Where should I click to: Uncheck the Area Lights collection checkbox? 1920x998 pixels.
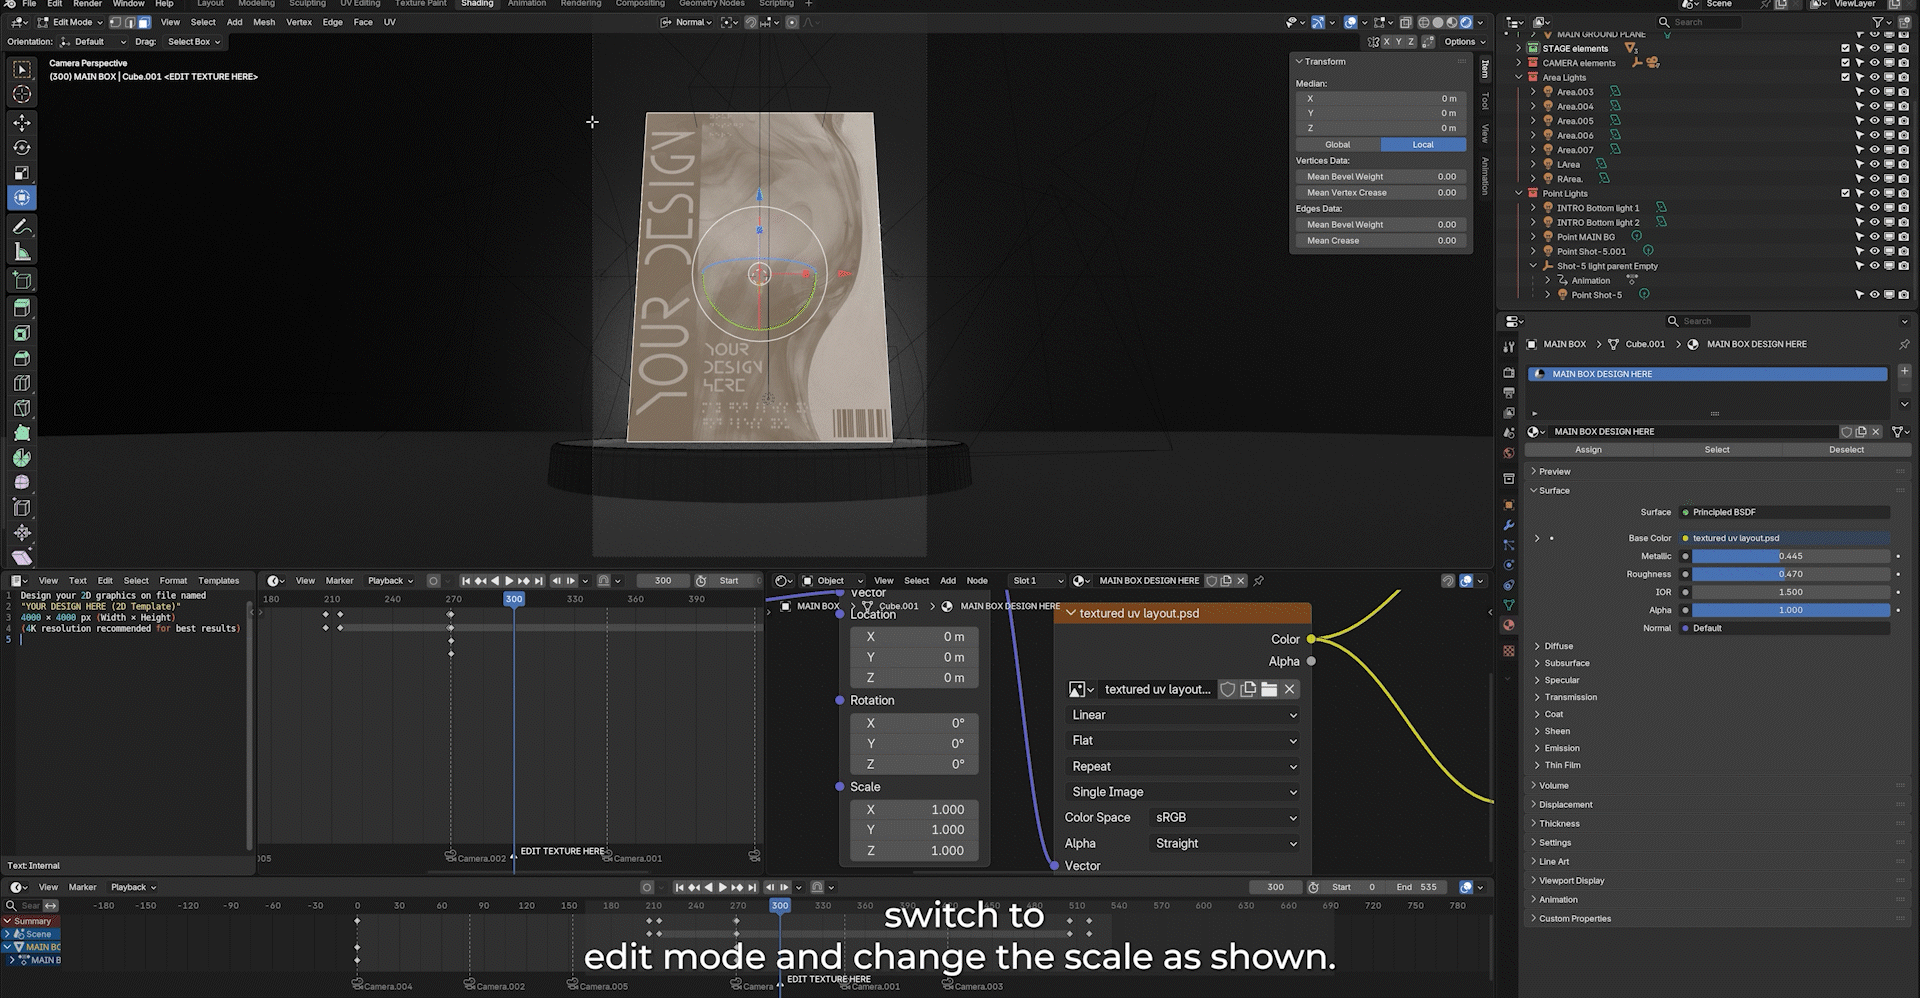(1846, 77)
